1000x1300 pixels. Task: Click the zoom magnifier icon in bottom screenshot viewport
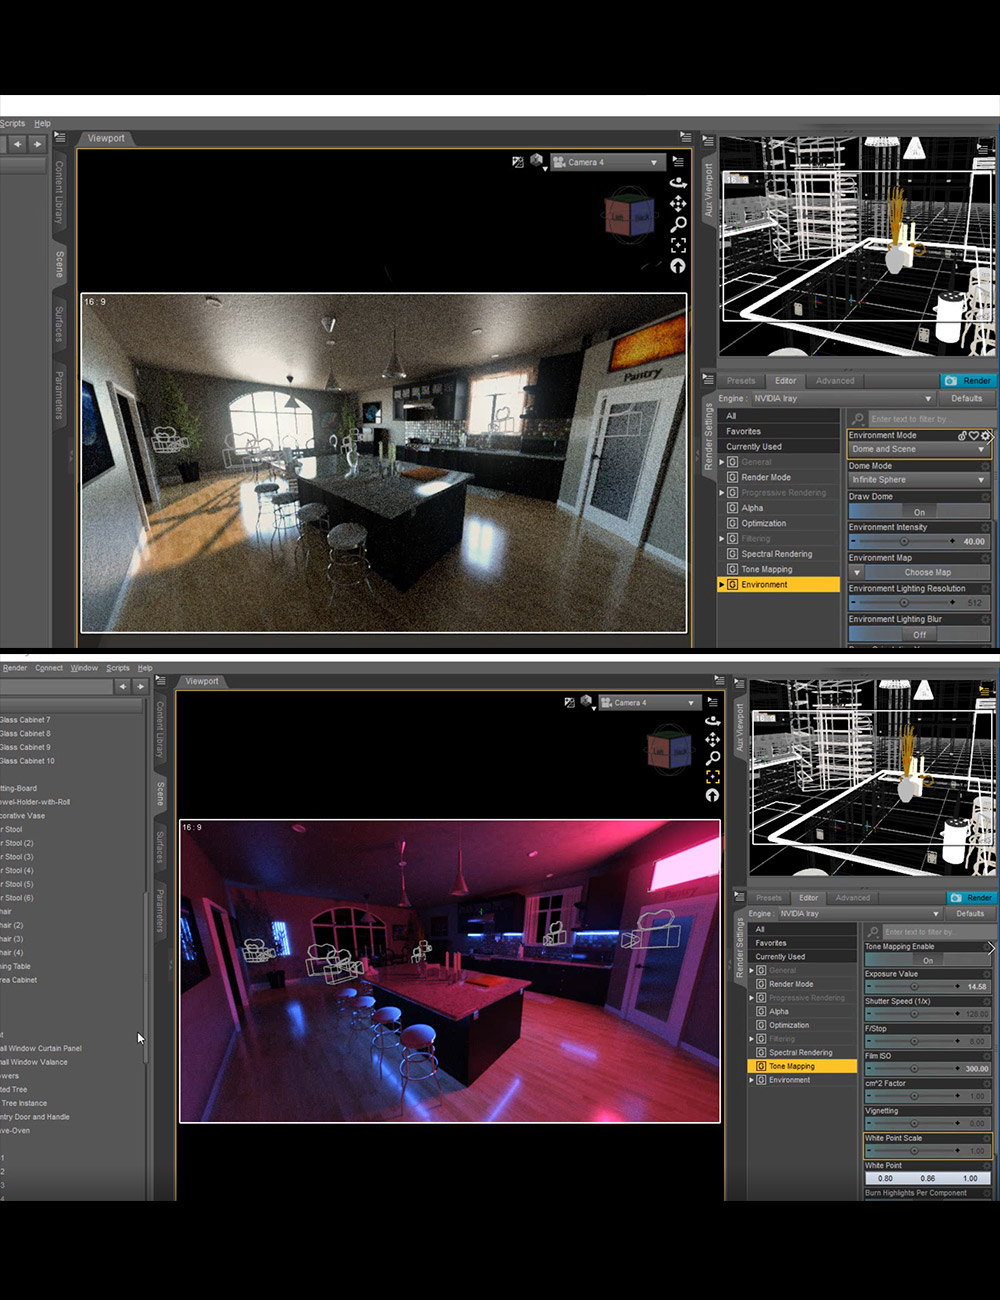712,758
